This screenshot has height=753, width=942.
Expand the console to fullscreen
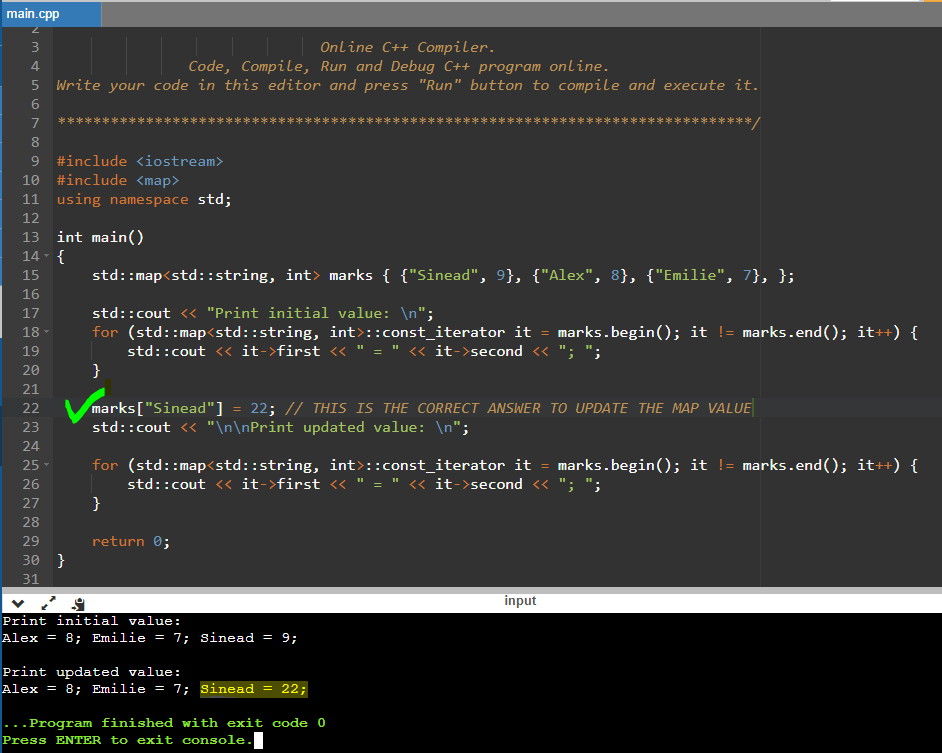[x=48, y=603]
